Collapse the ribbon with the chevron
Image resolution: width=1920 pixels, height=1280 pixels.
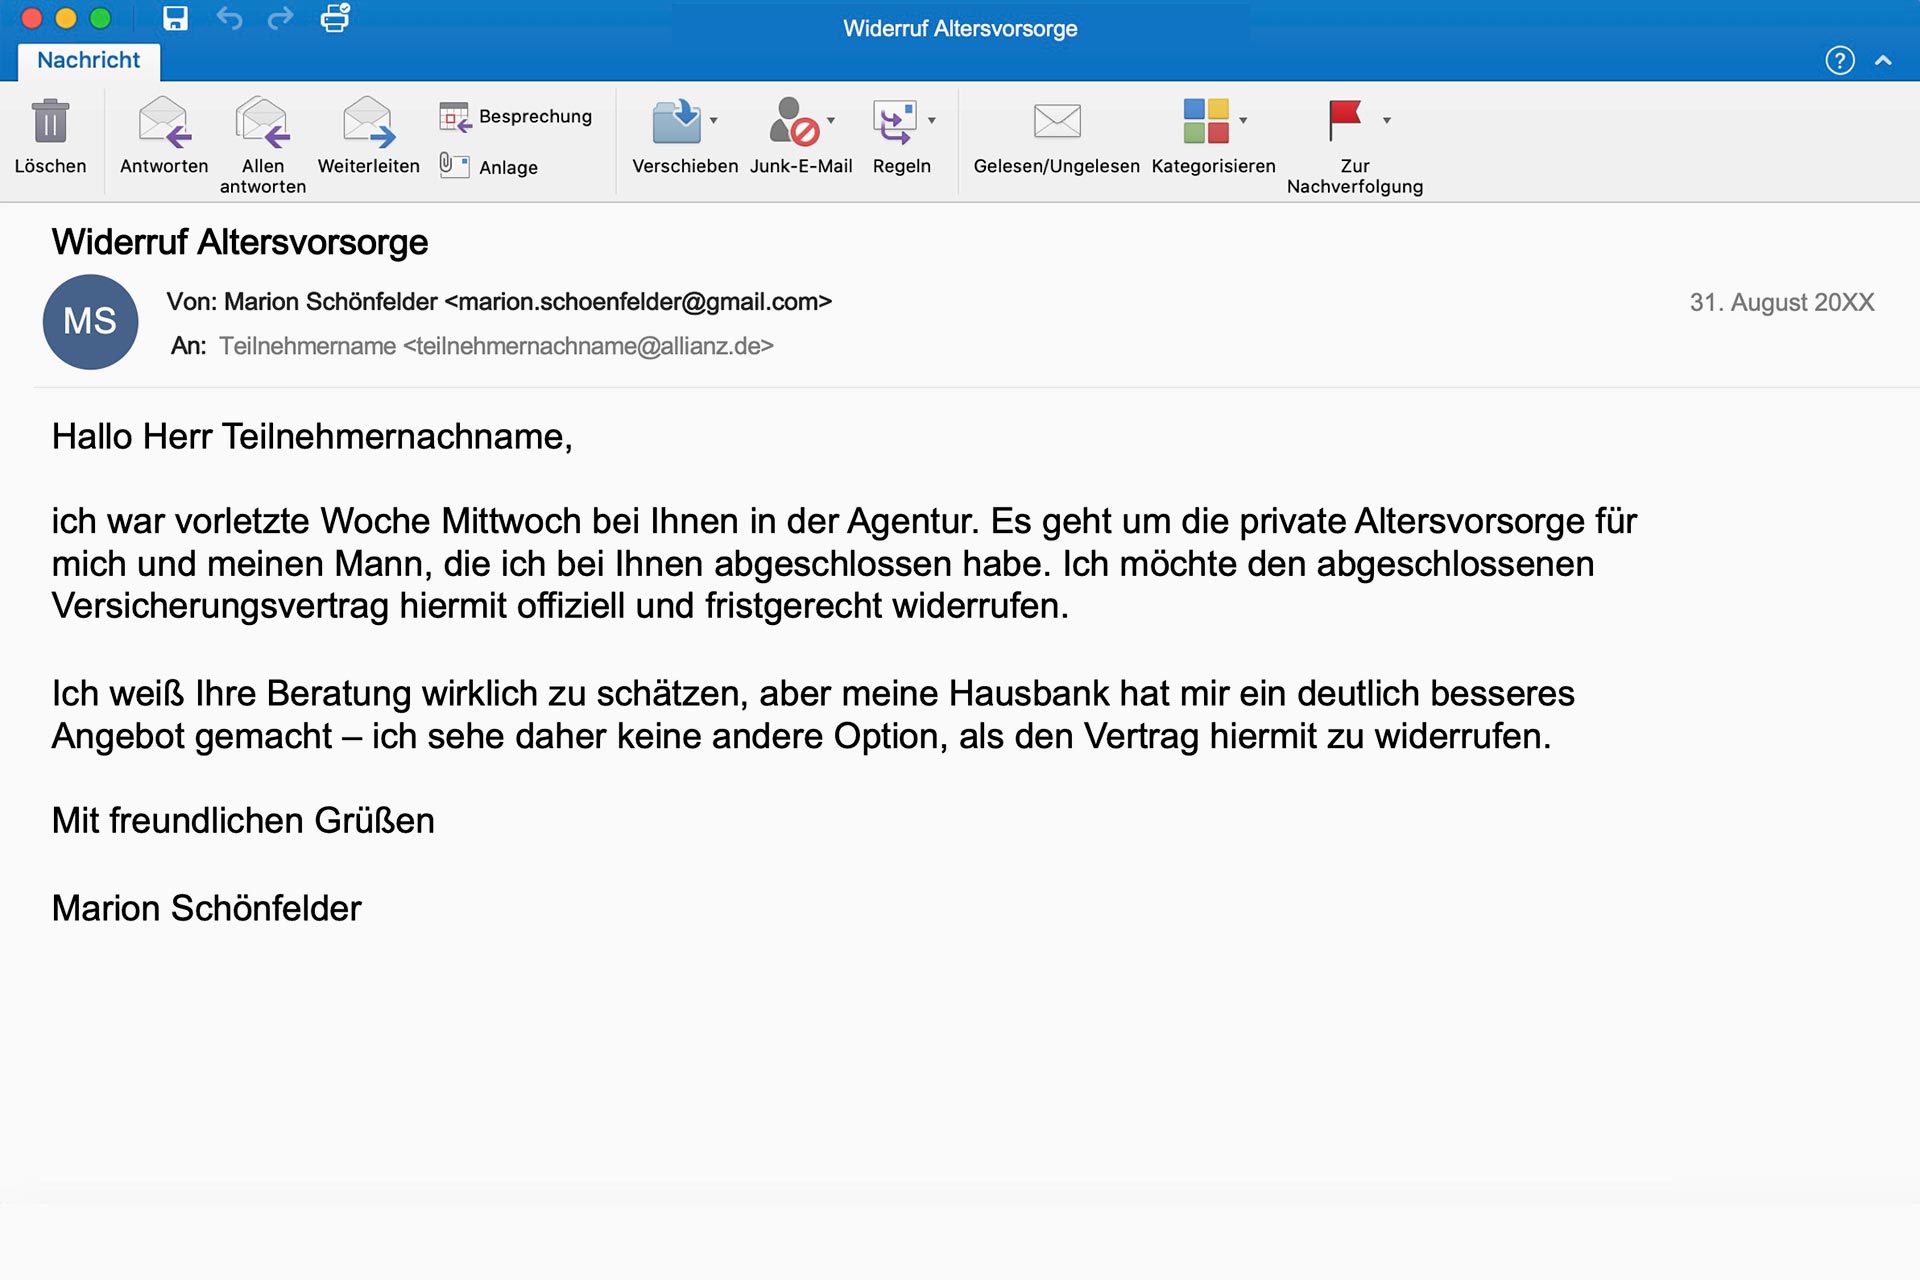(x=1883, y=60)
